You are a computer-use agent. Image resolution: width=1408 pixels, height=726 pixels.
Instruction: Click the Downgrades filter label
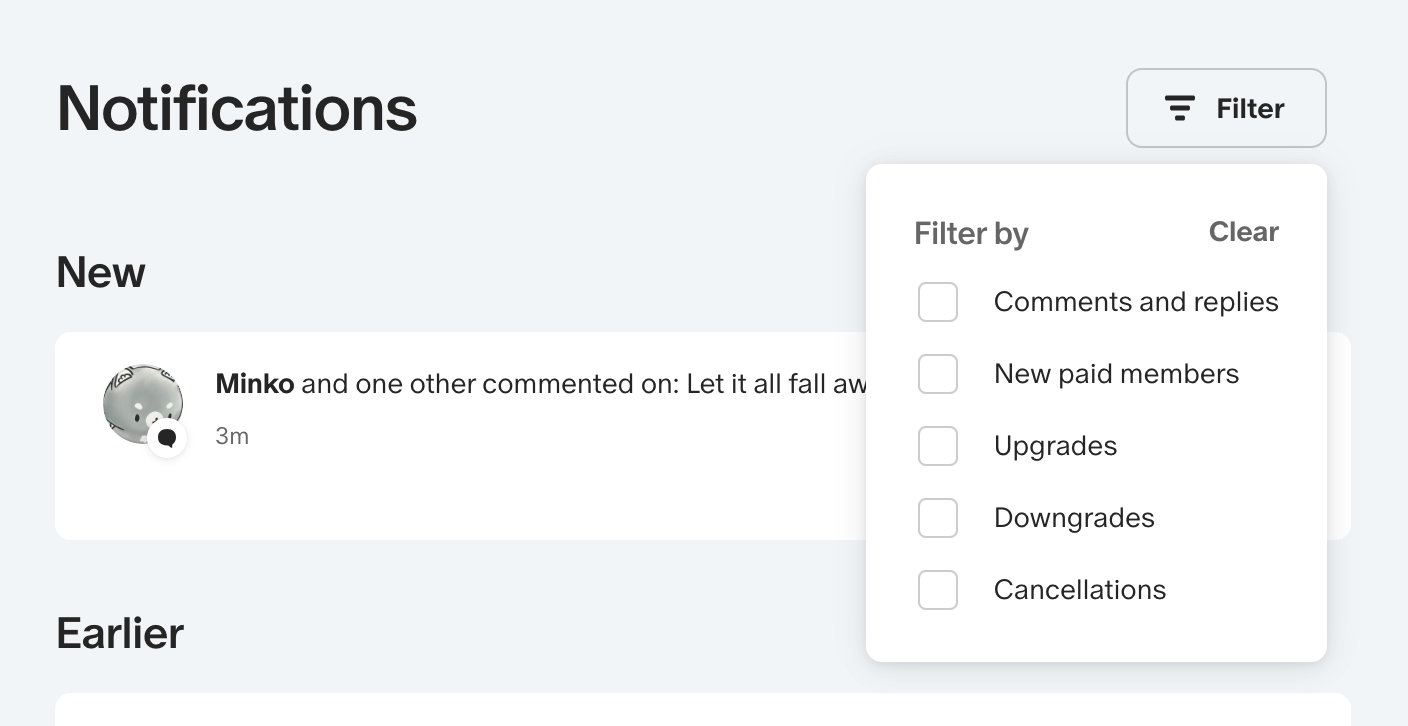1074,518
